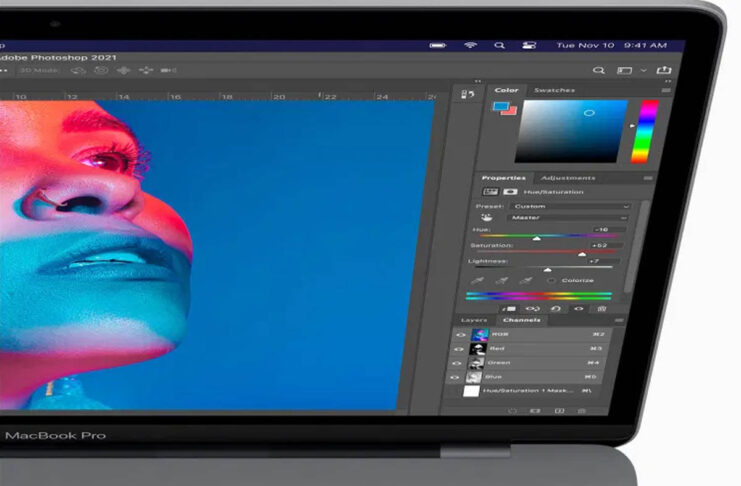The image size is (741, 486).
Task: Toggle visibility of the Red channel
Action: tap(458, 349)
